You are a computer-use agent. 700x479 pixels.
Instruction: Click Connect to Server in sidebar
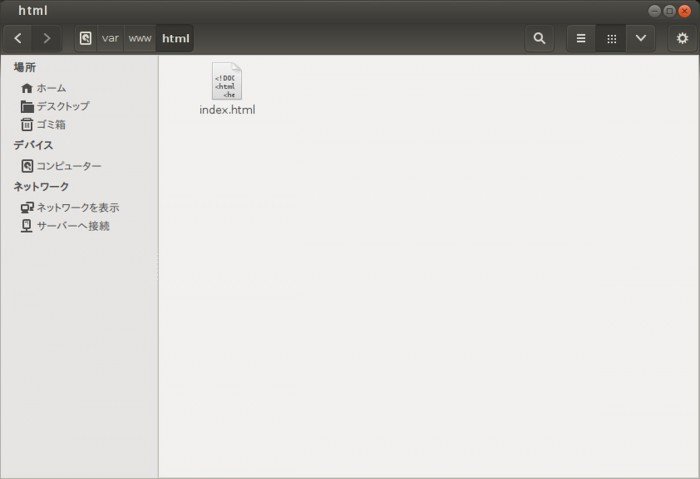pyautogui.click(x=72, y=226)
